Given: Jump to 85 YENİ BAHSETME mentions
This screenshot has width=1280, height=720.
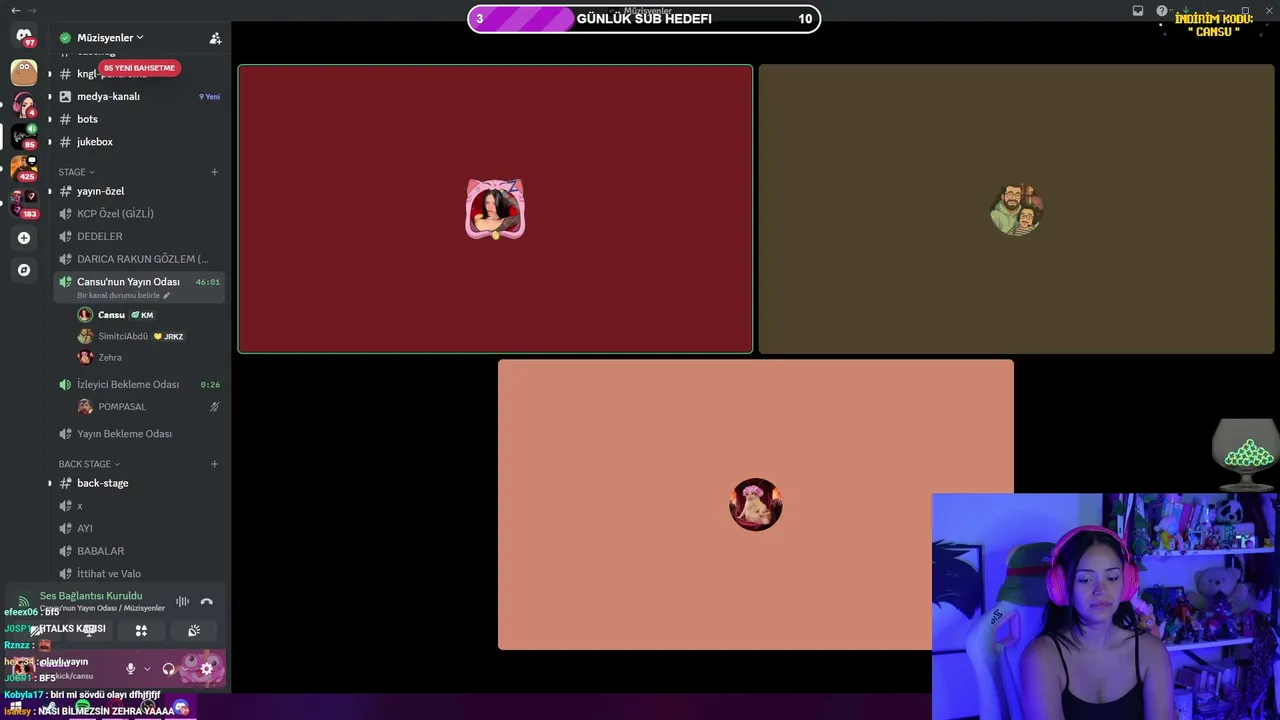Looking at the screenshot, I should [x=139, y=68].
